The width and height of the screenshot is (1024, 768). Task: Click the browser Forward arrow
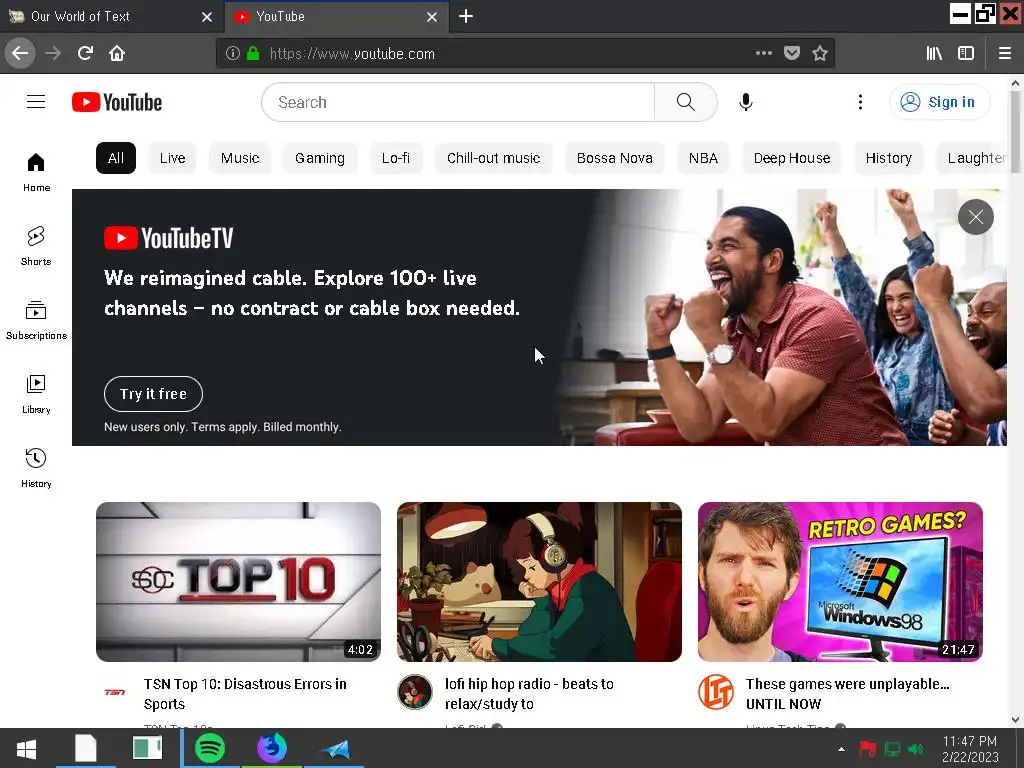click(53, 54)
